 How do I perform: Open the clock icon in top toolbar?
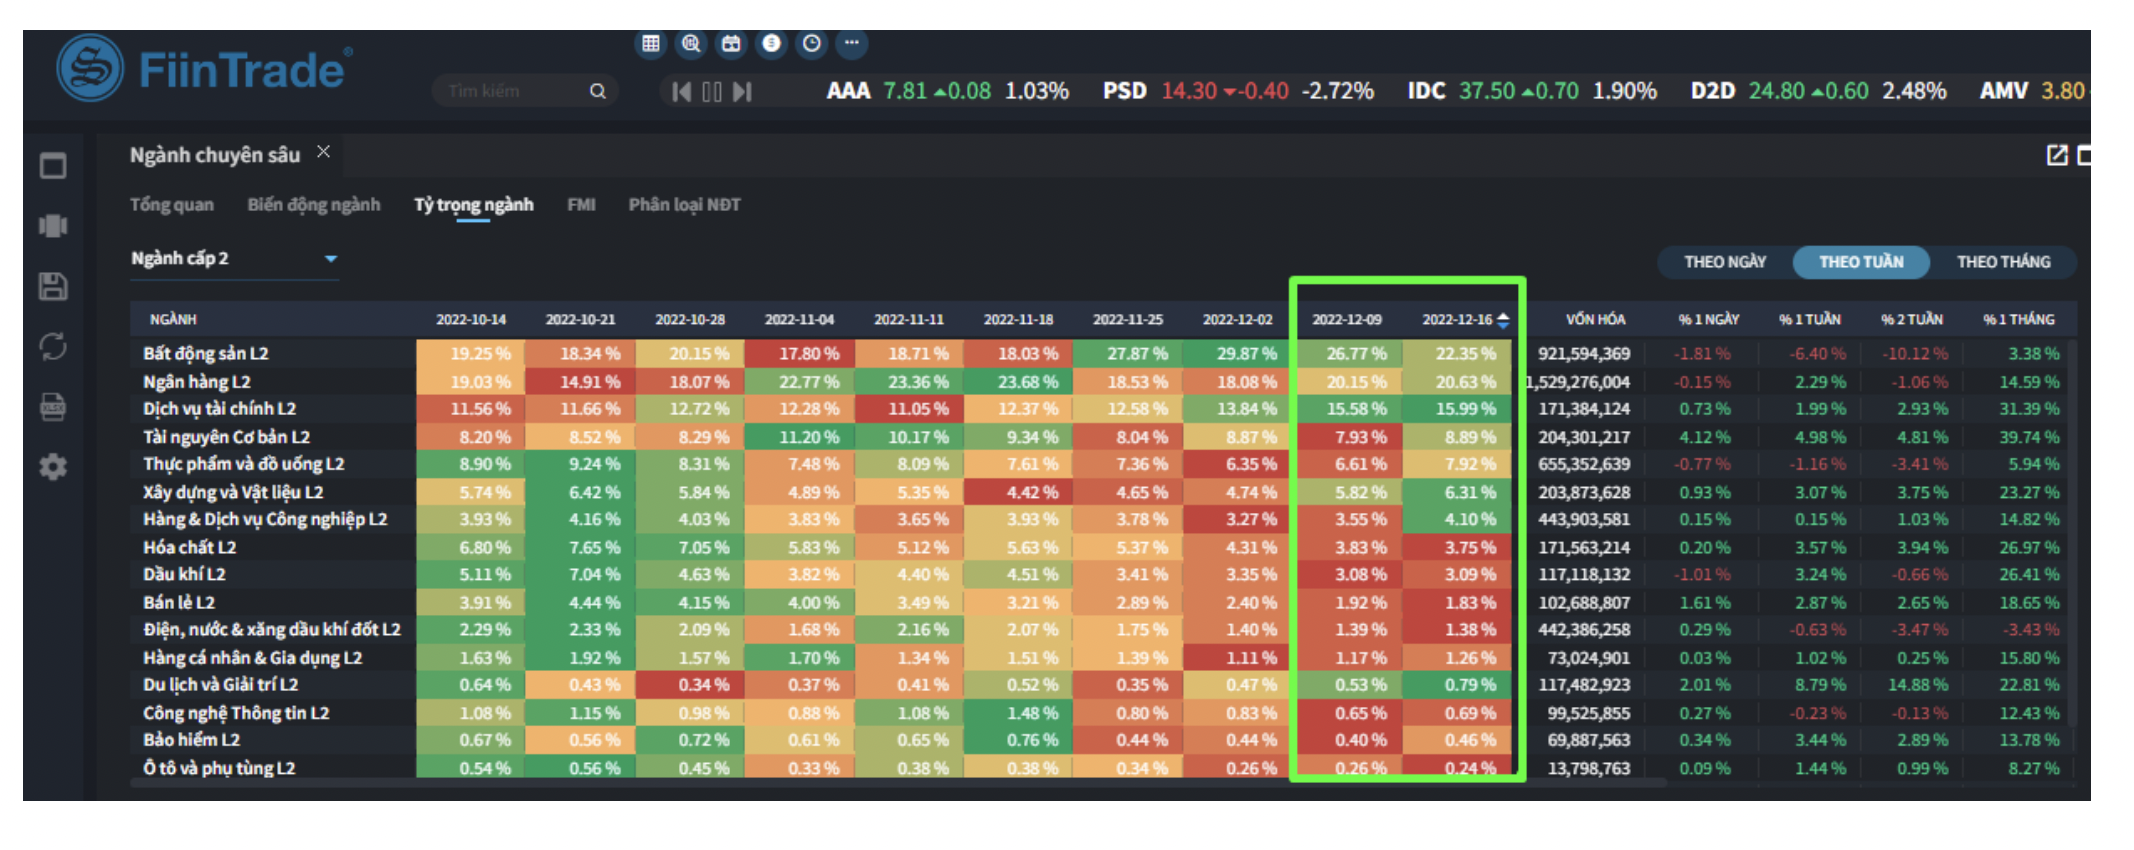[x=812, y=43]
